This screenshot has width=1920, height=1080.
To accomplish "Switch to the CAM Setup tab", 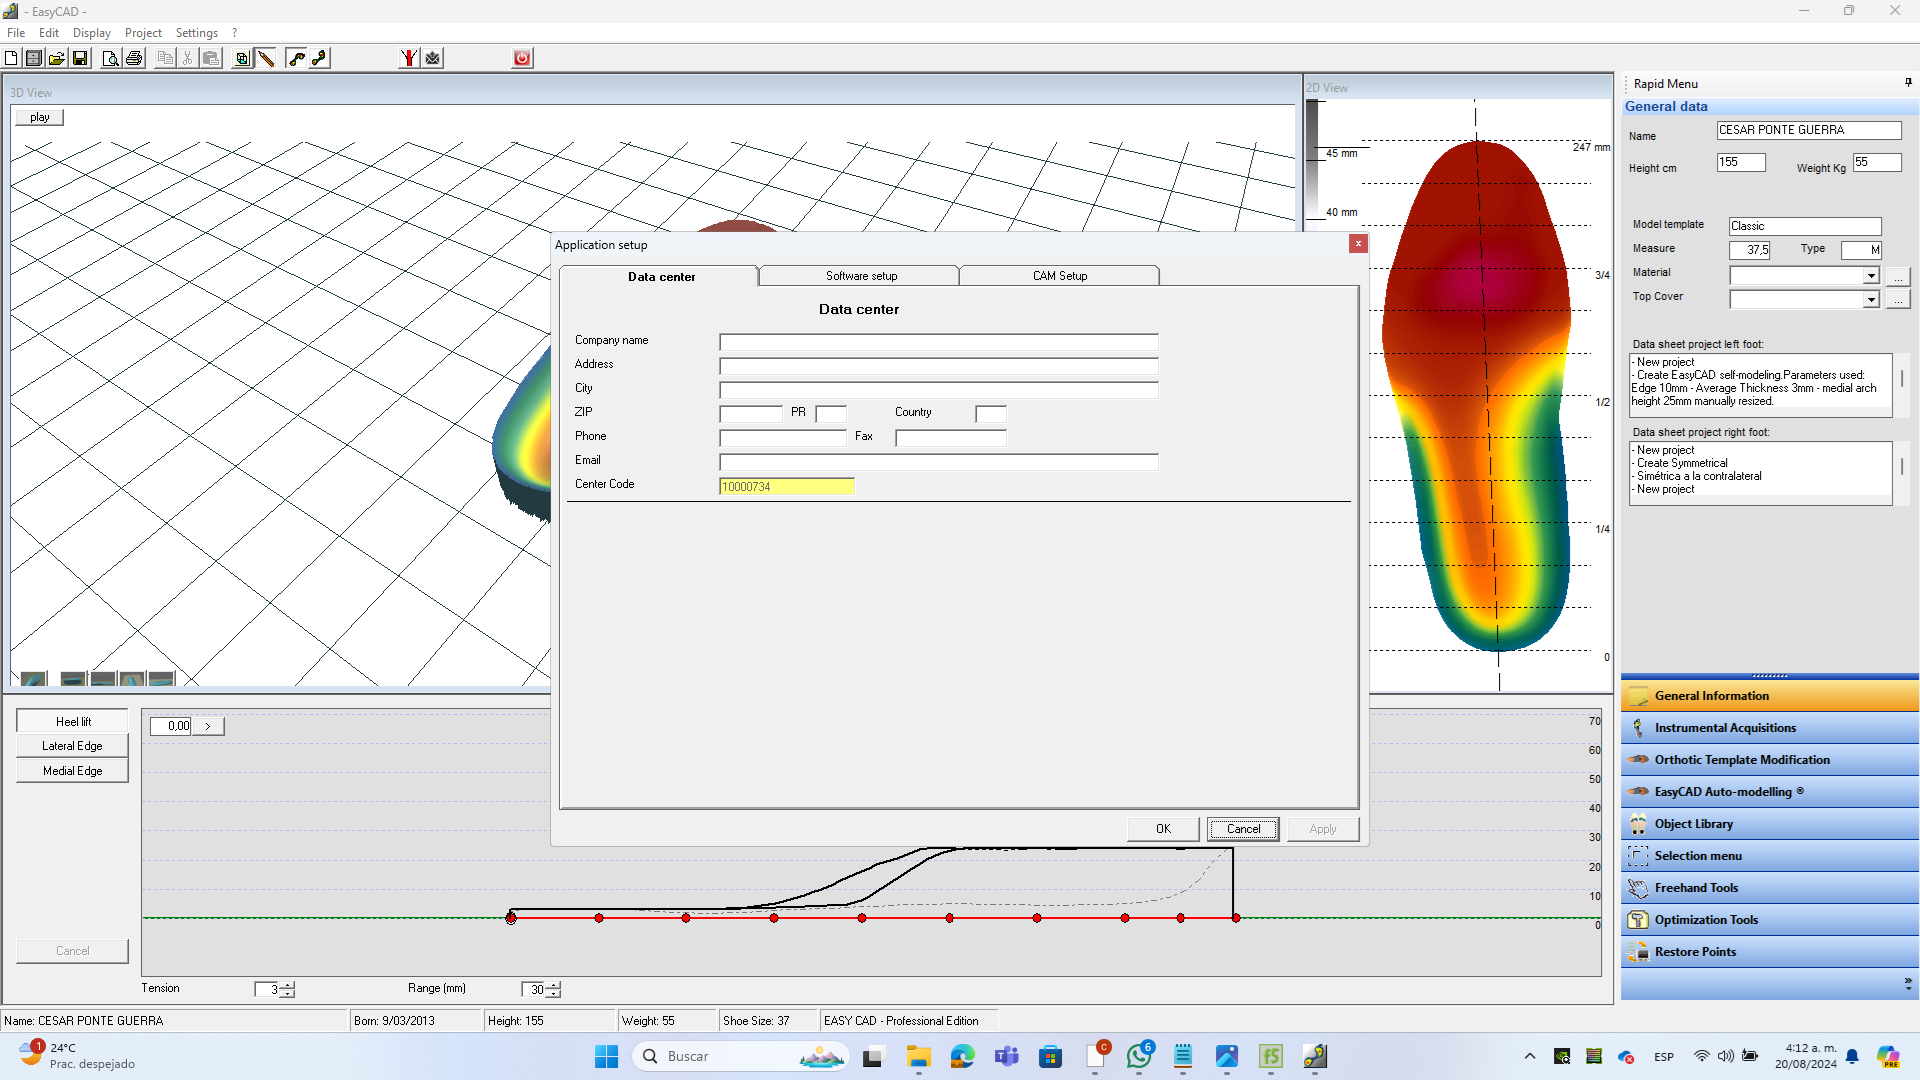I will [x=1059, y=276].
